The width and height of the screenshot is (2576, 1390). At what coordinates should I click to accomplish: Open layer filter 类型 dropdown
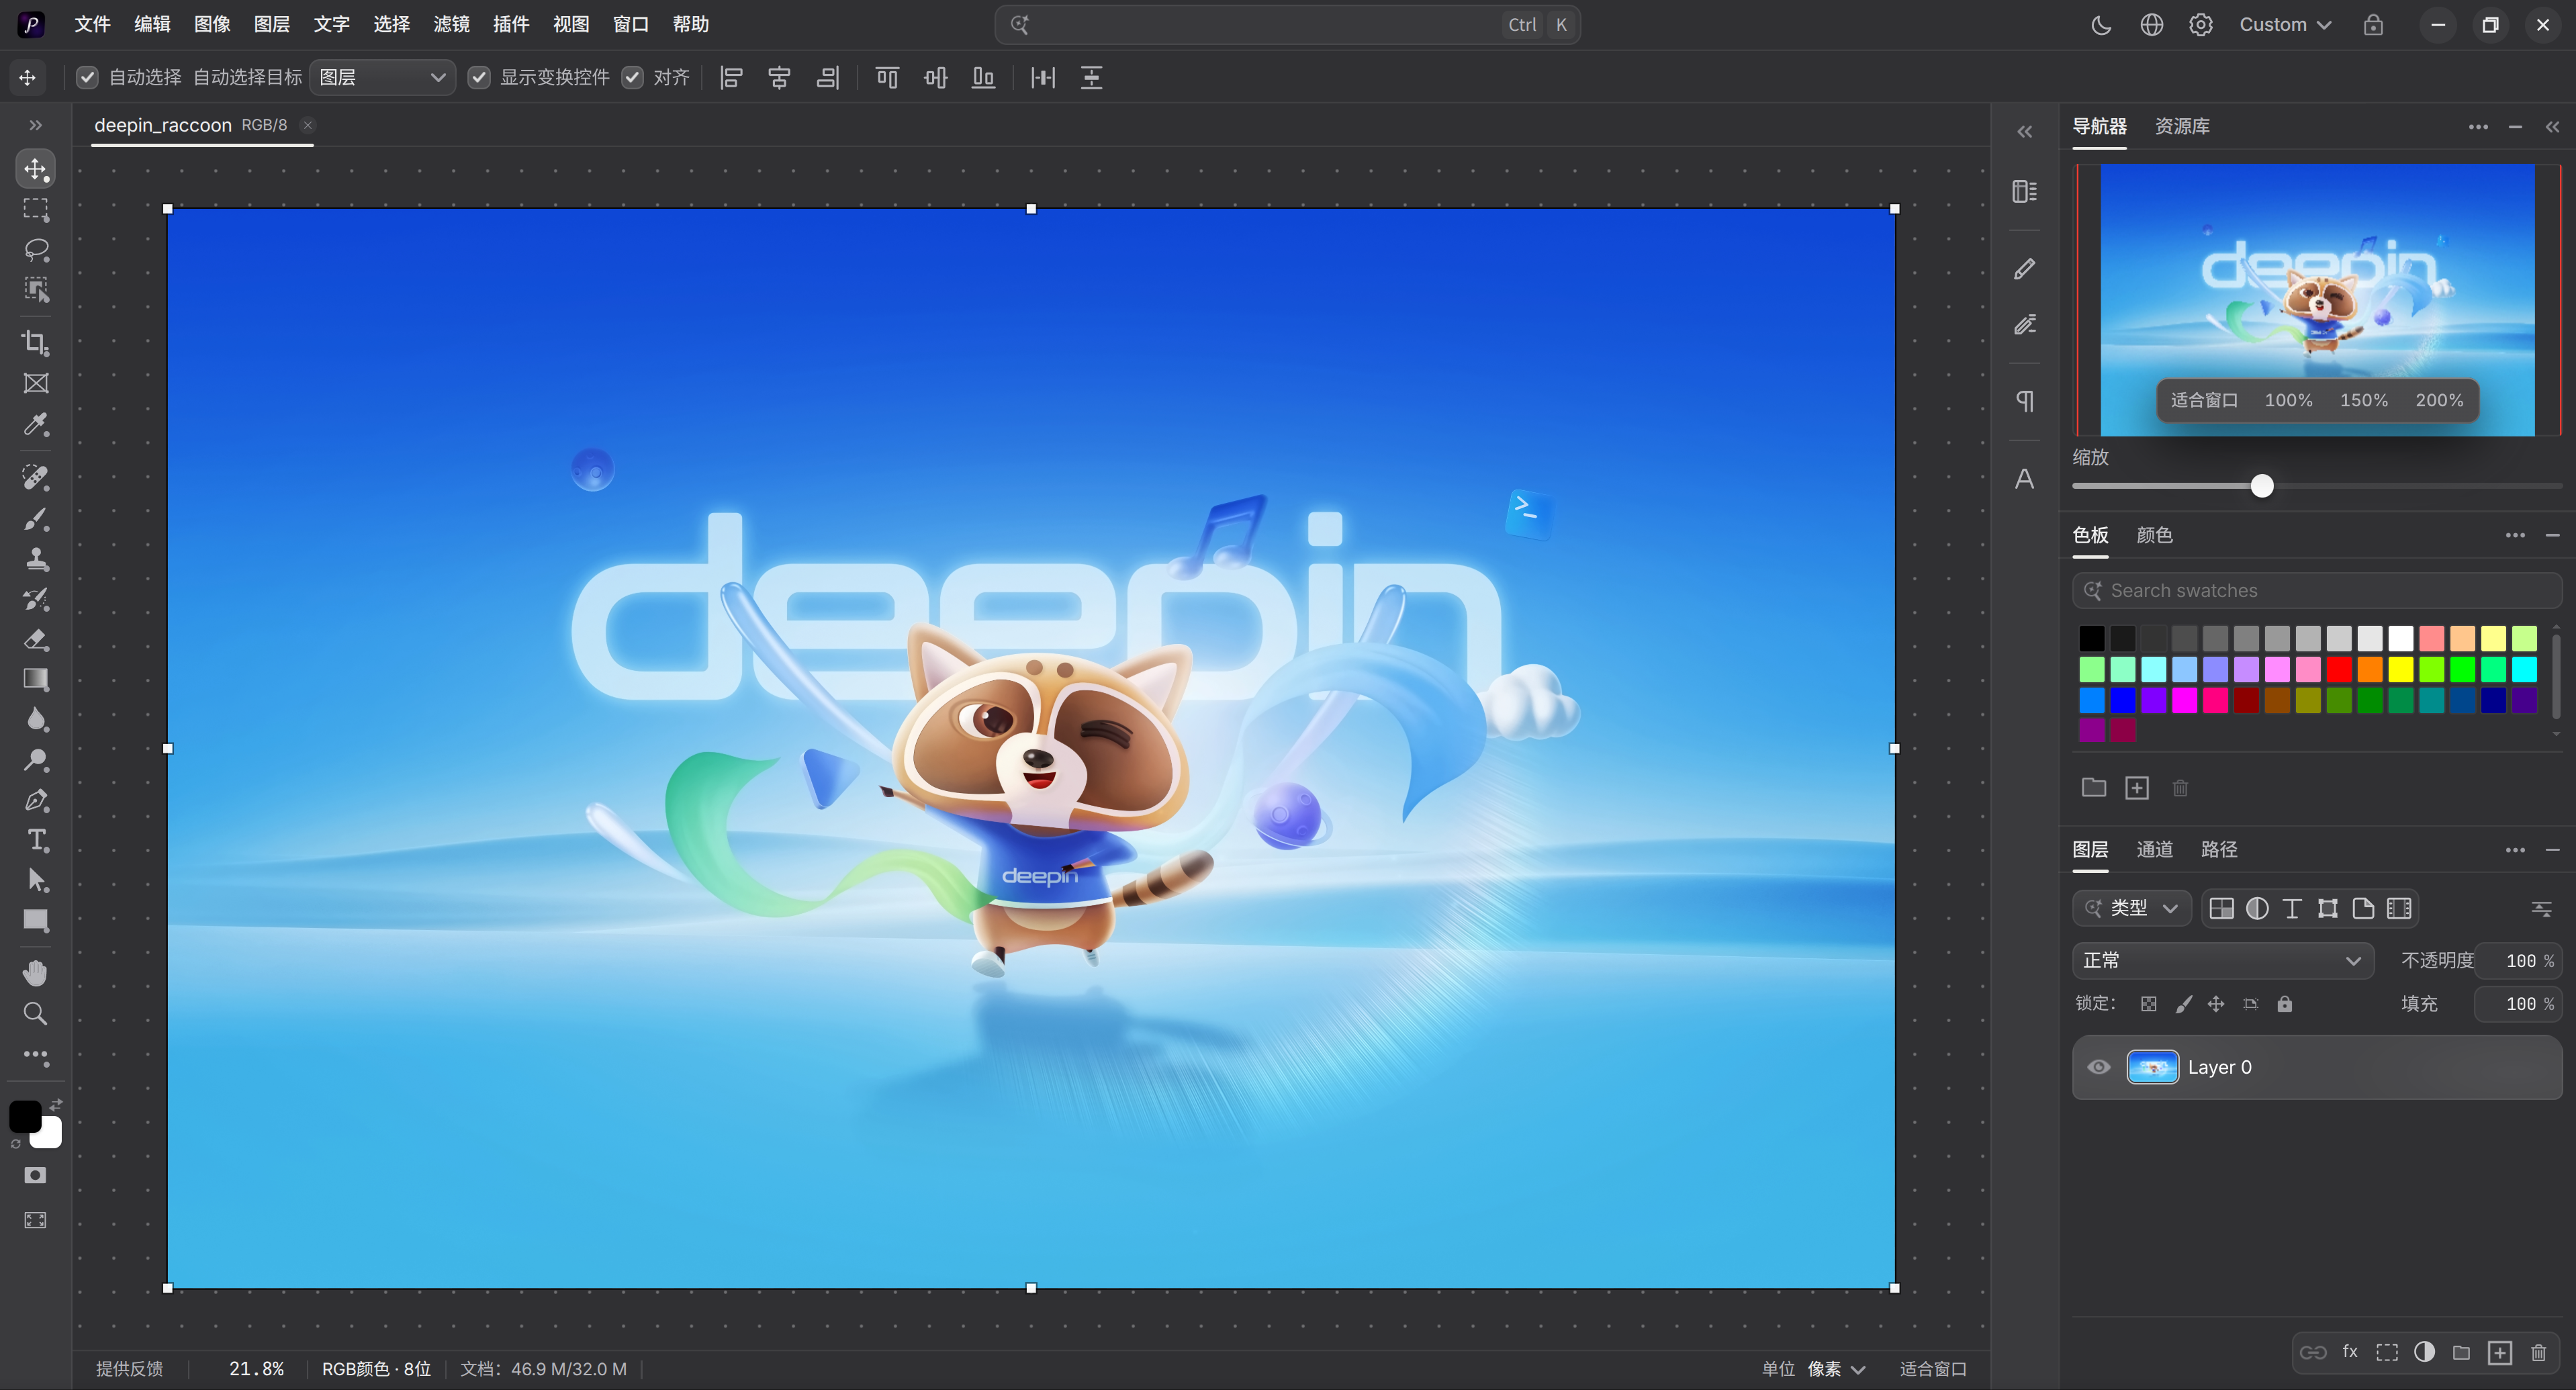tap(2131, 908)
